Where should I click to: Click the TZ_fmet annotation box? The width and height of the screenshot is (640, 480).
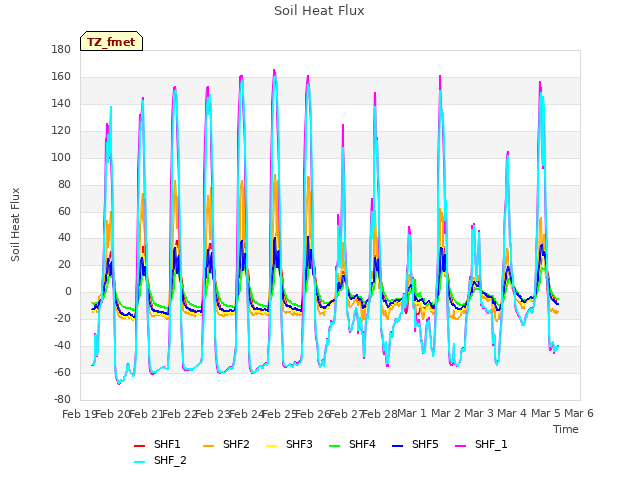tap(111, 41)
